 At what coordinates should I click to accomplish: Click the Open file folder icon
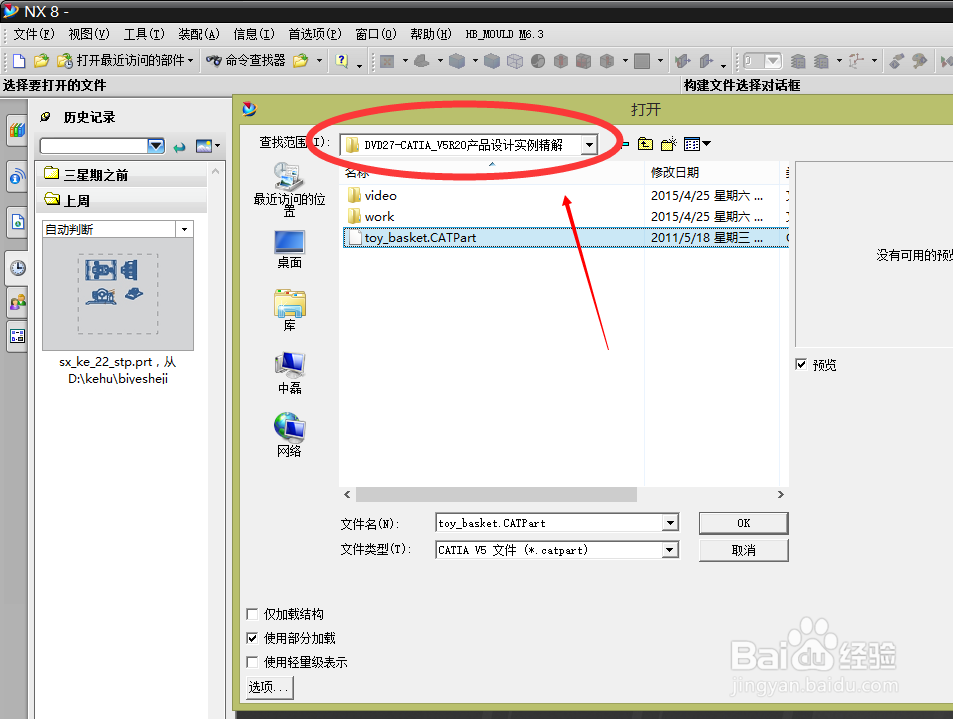tap(40, 60)
